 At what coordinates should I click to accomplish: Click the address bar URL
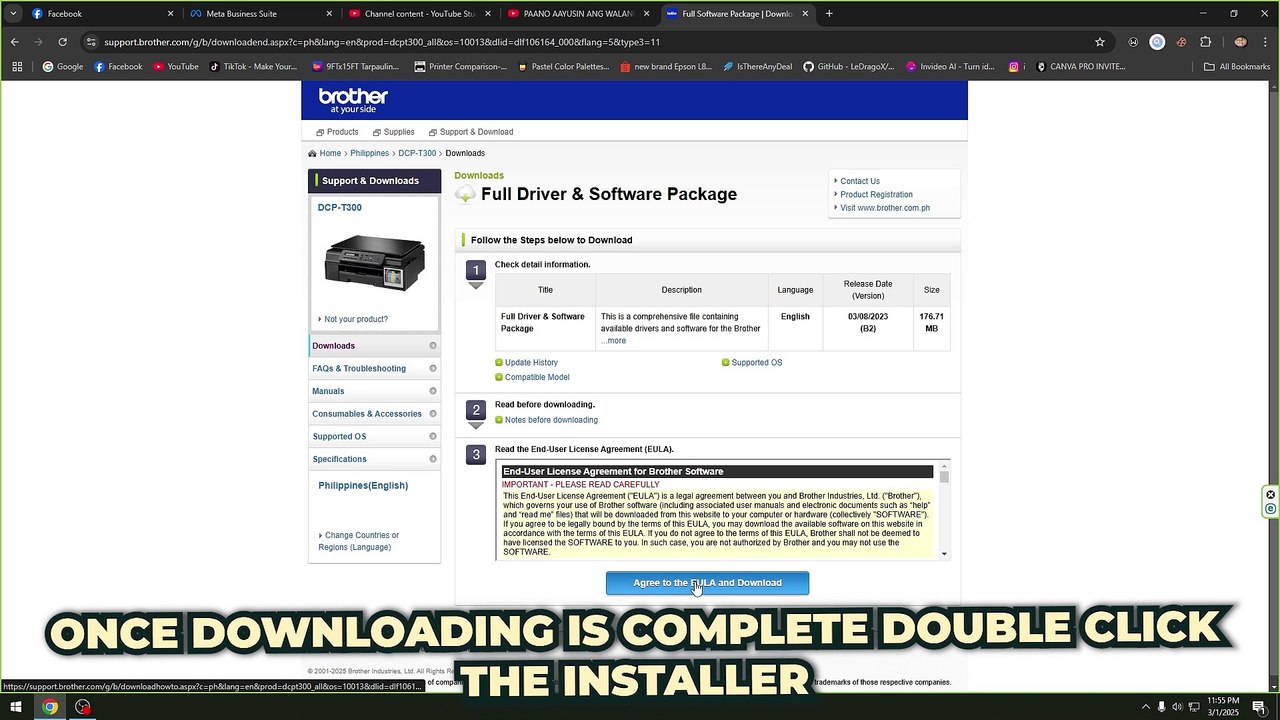(382, 42)
